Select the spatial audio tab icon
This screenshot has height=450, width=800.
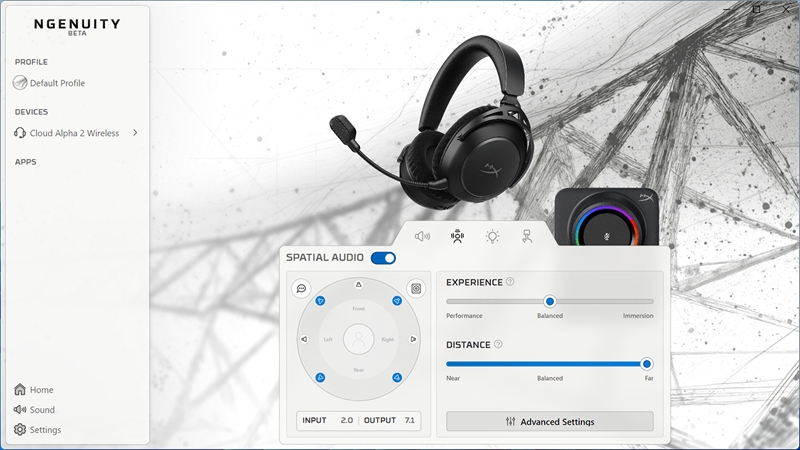tap(457, 237)
